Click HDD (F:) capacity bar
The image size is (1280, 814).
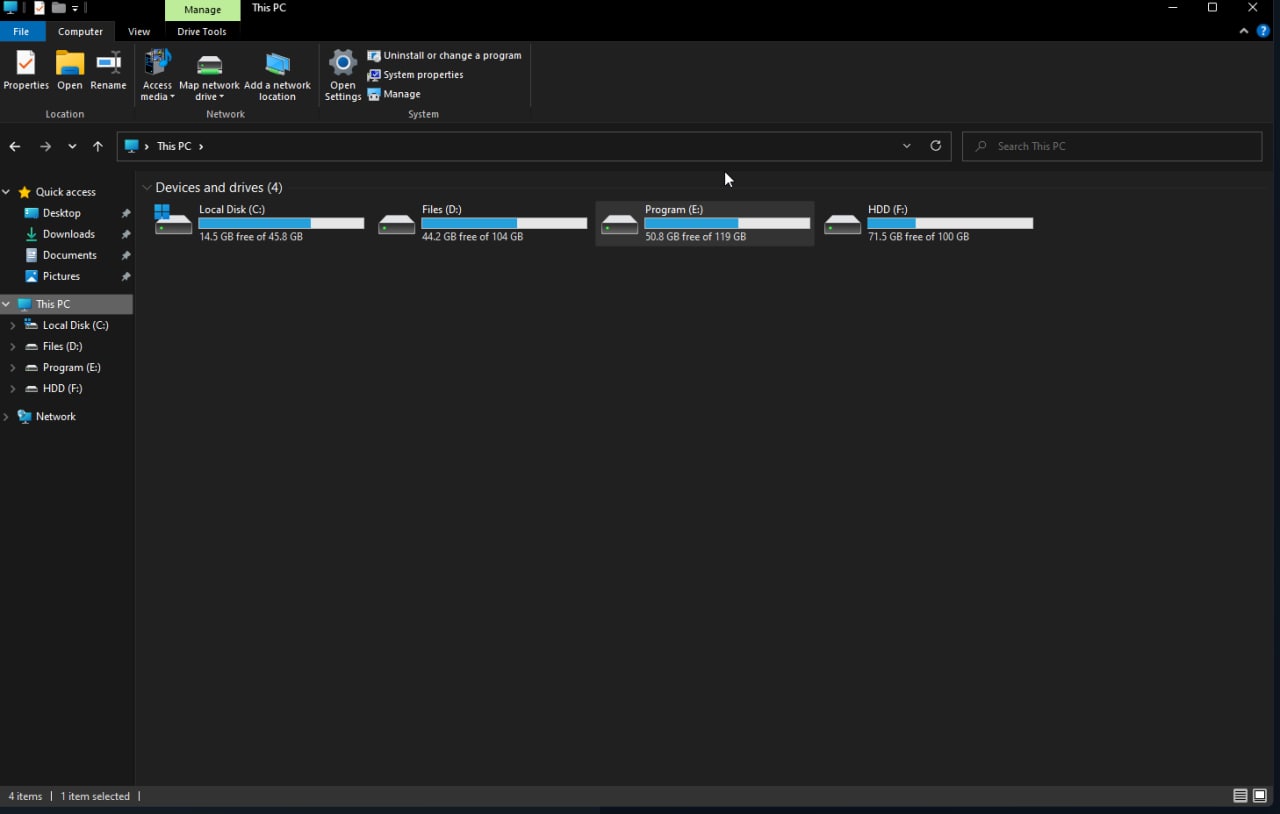coord(950,223)
